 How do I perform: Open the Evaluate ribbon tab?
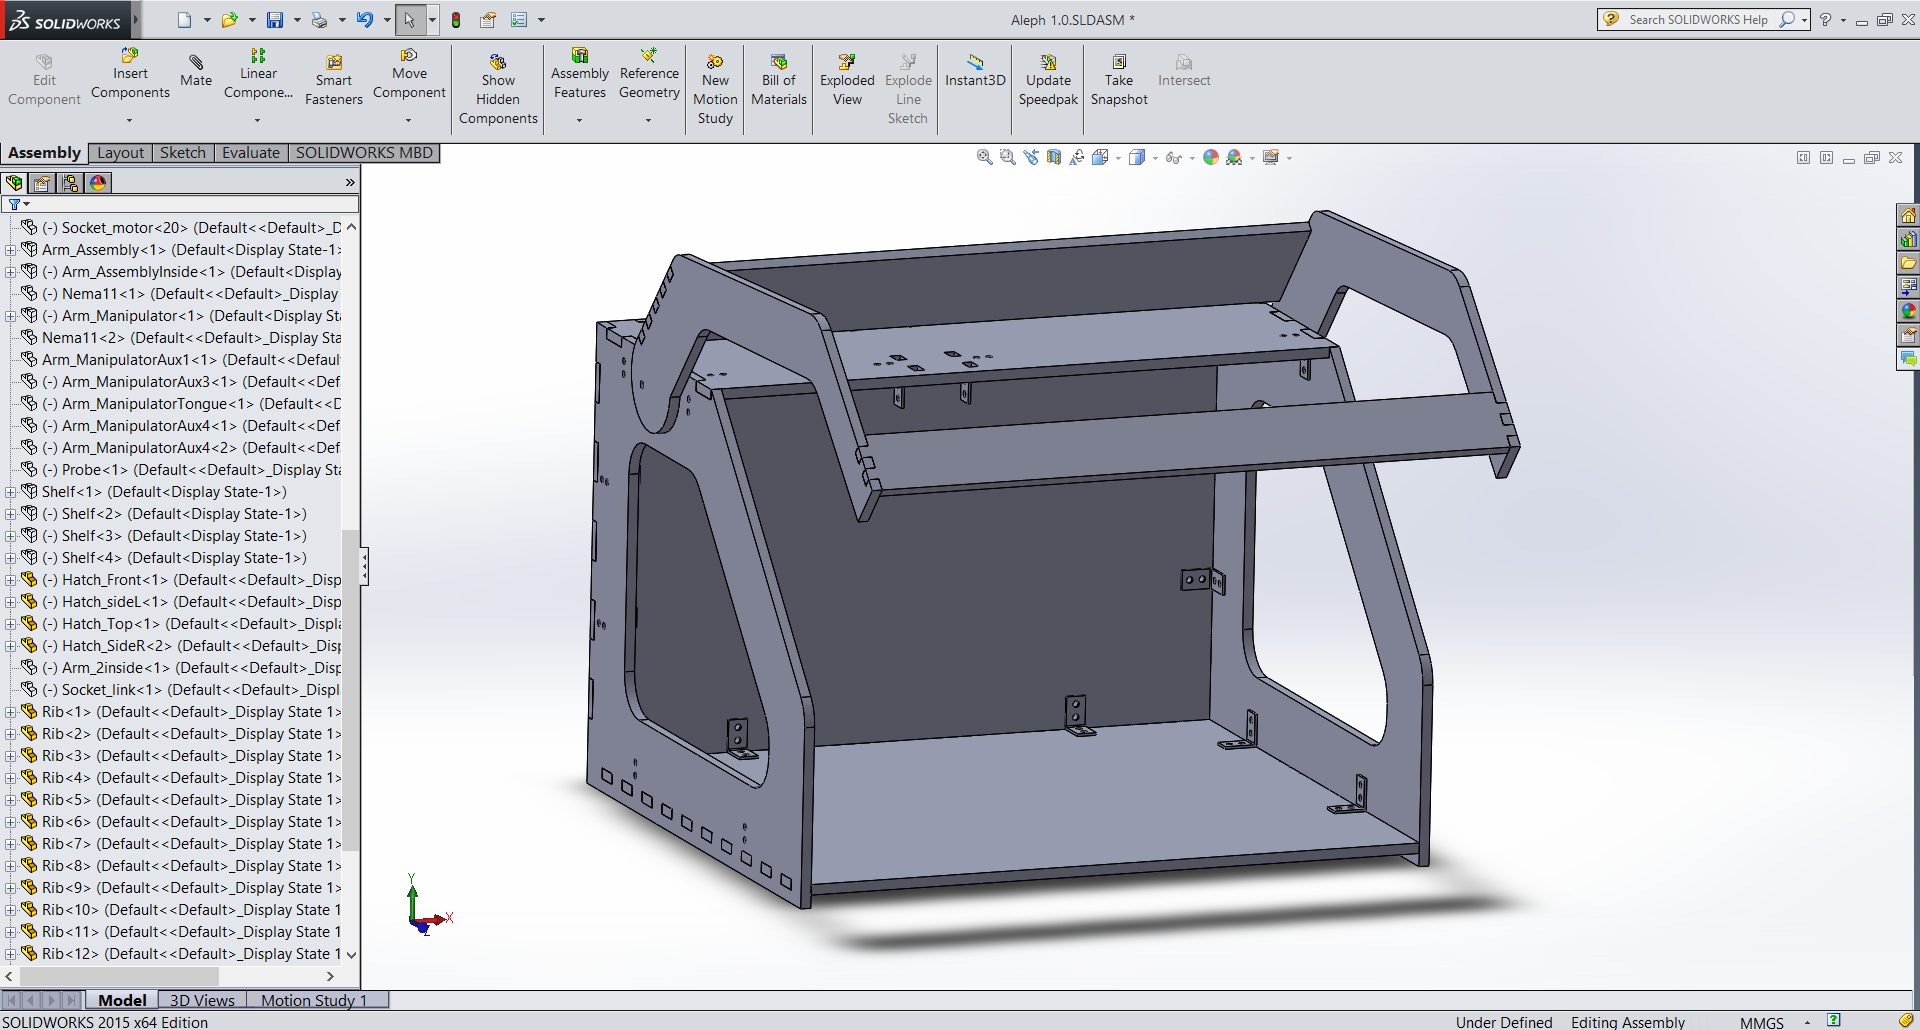251,153
